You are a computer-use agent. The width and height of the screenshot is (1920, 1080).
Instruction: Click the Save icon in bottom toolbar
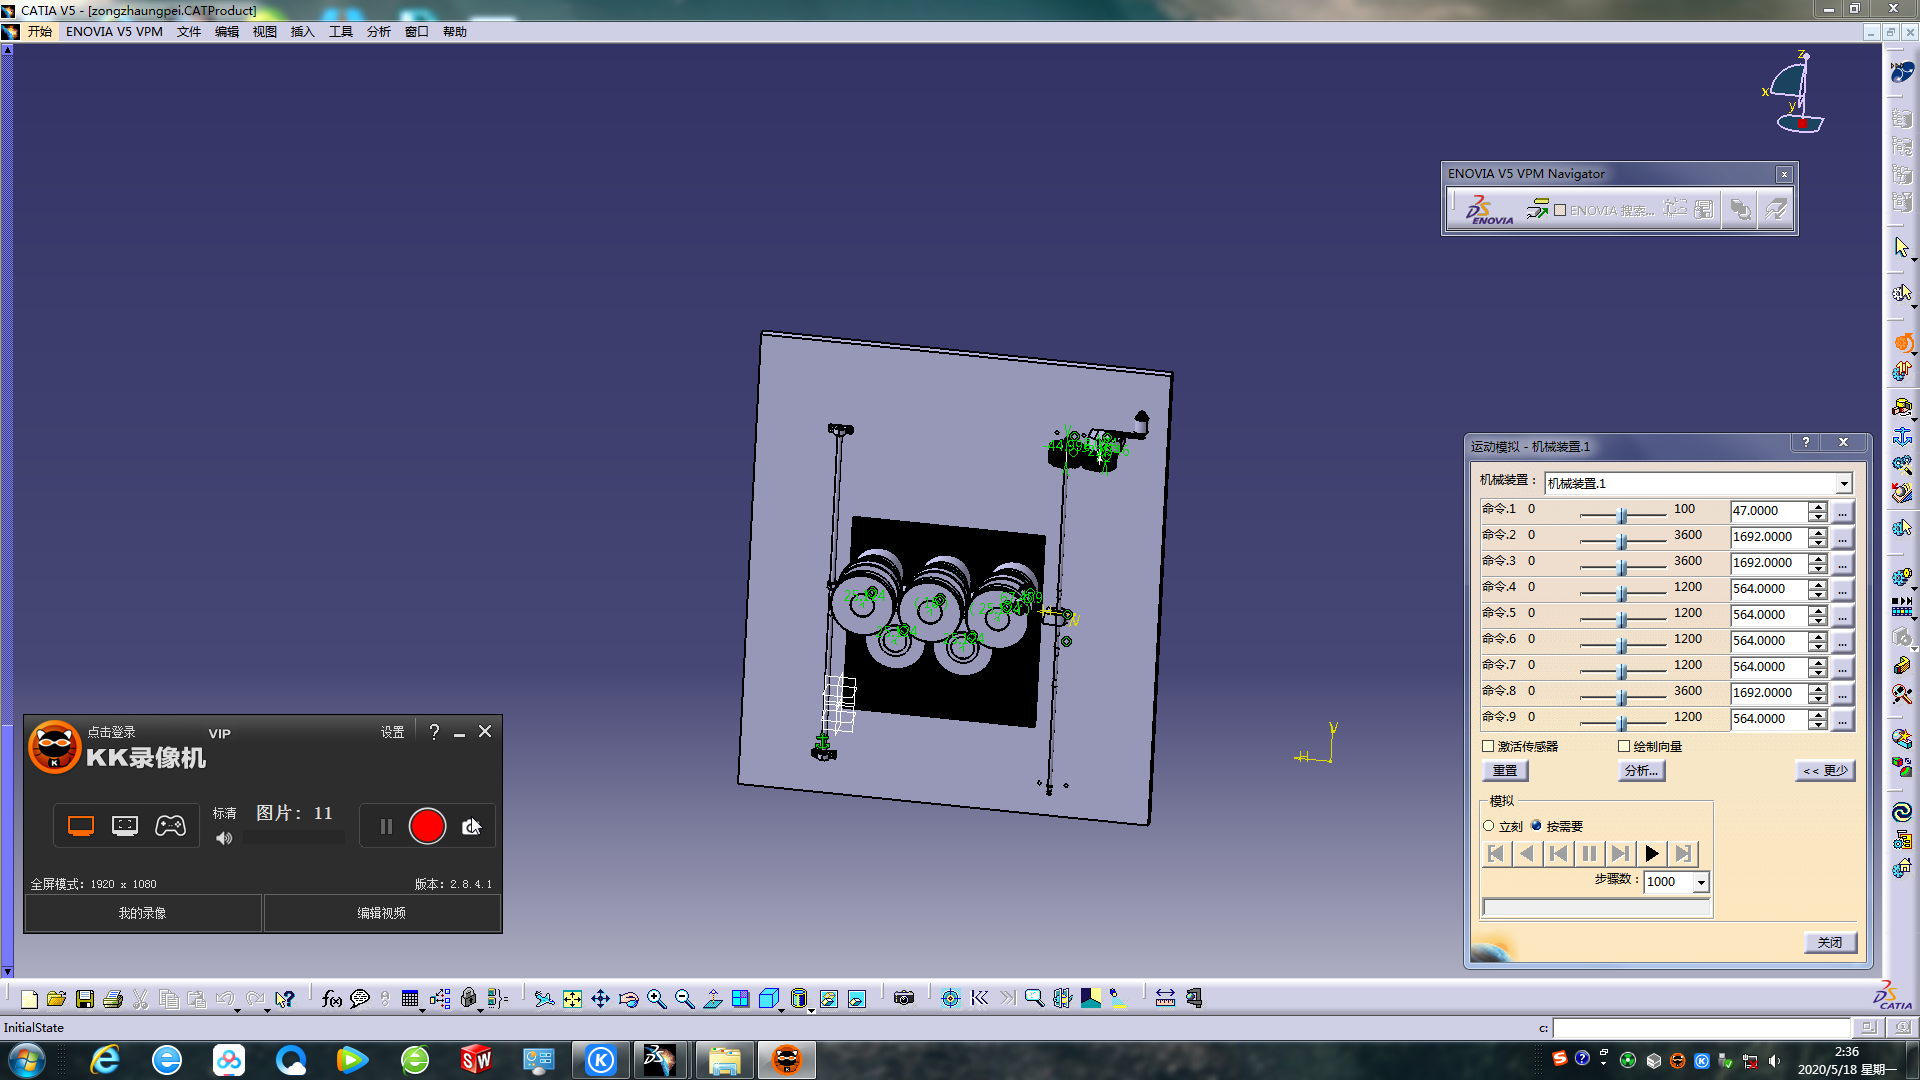(85, 999)
